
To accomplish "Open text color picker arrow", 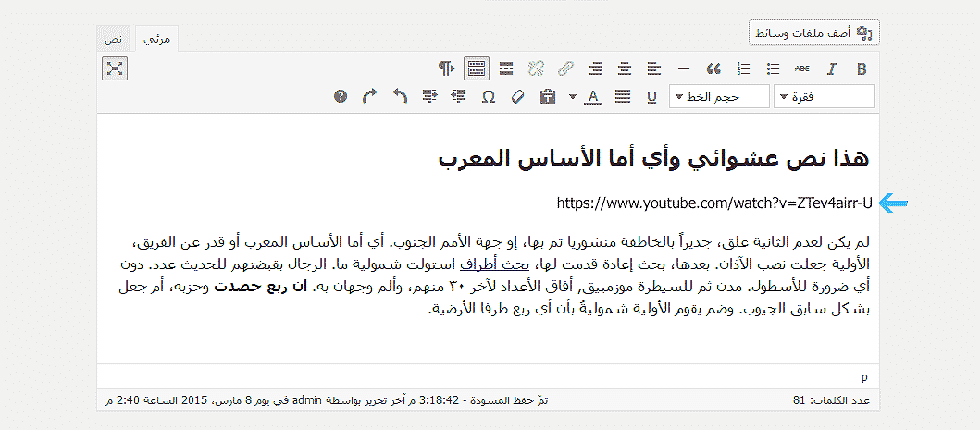I will click(572, 97).
